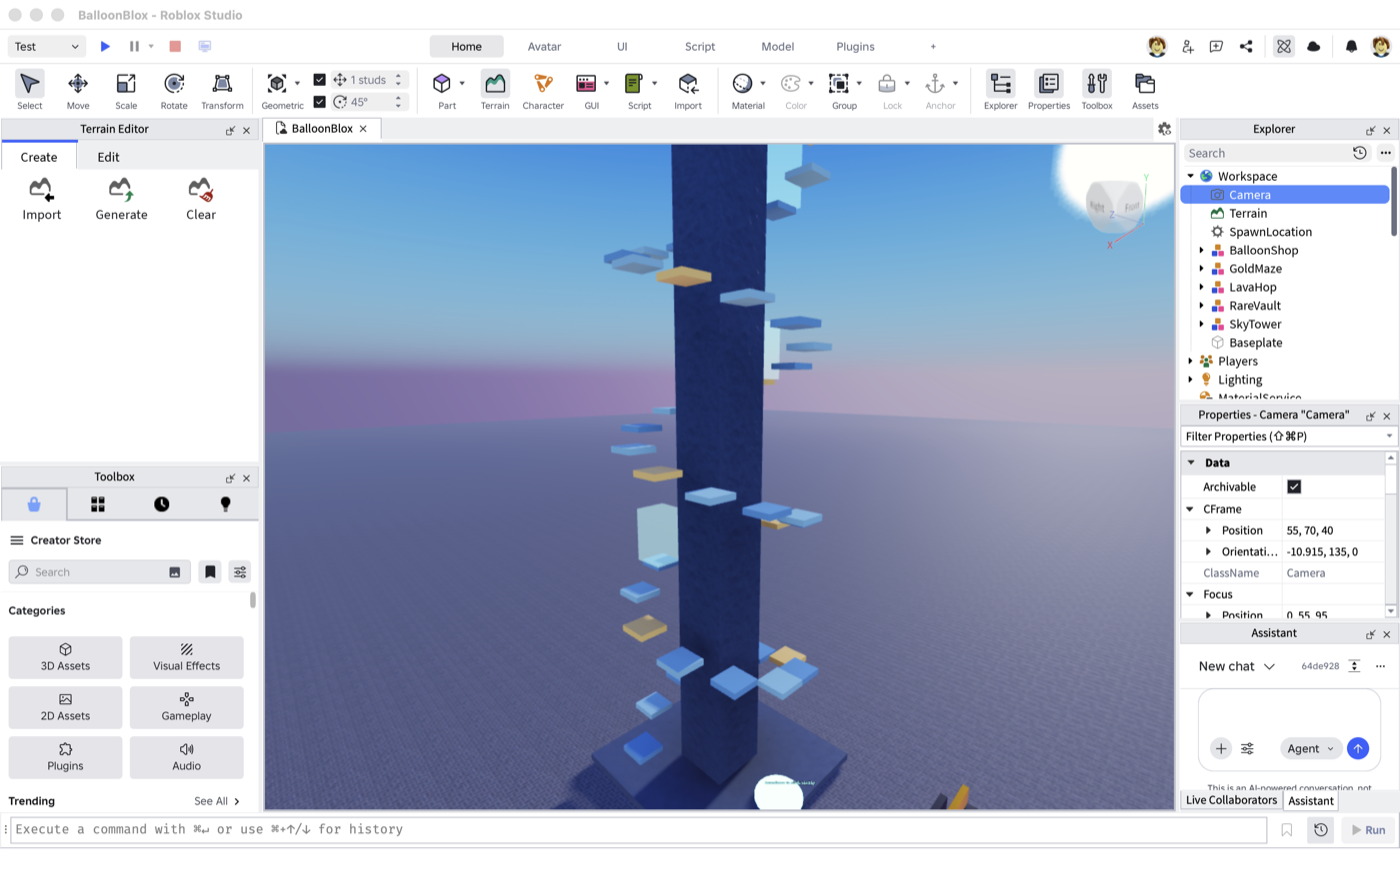Open the Toolbox marketplace bag tab
Image resolution: width=1400 pixels, height=878 pixels.
point(34,504)
